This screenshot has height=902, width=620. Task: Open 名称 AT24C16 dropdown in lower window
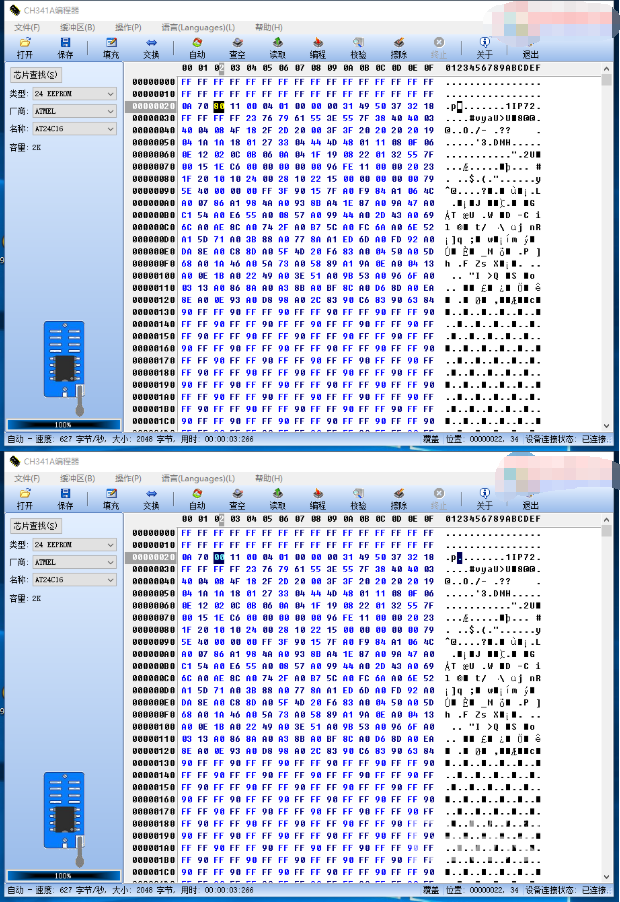click(74, 580)
